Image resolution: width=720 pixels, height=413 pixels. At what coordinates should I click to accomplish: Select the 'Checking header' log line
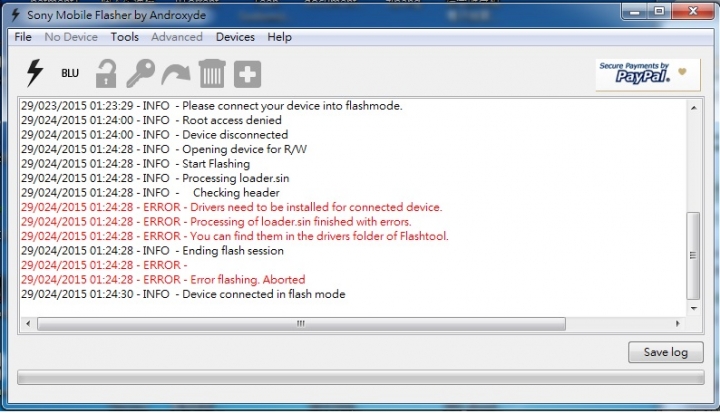tap(150, 192)
